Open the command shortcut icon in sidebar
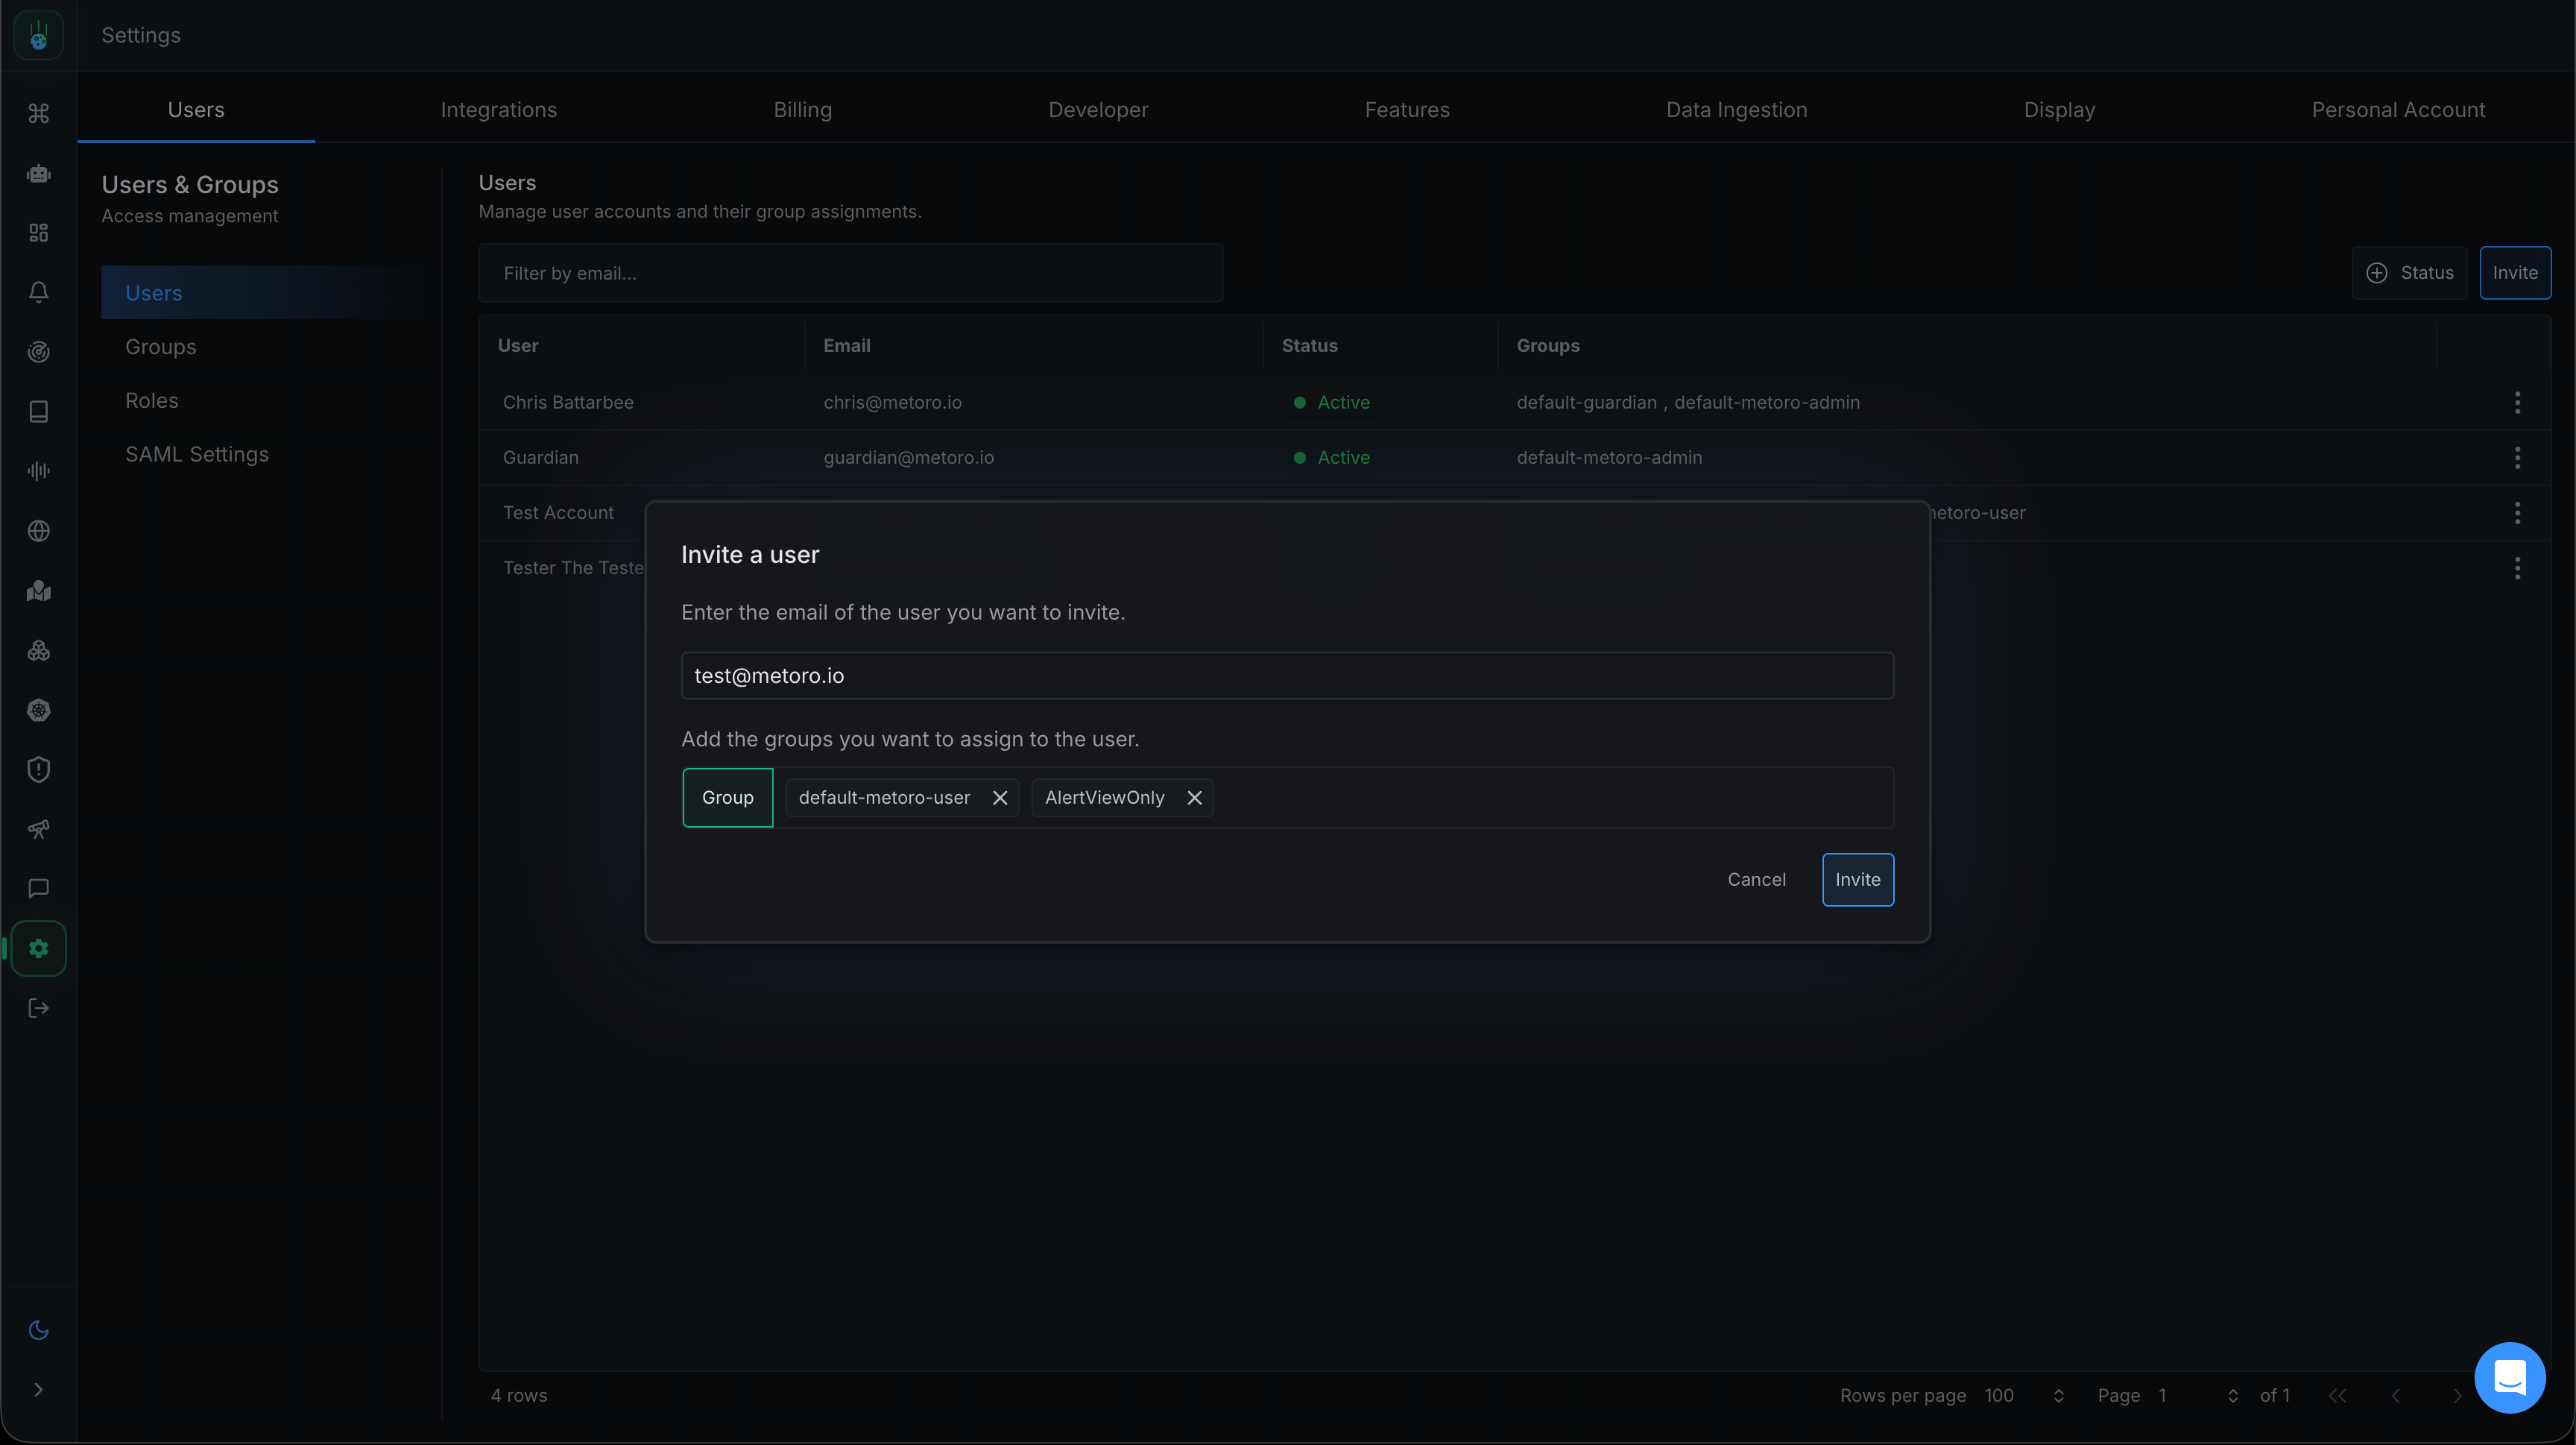This screenshot has height=1445, width=2576. 38,113
